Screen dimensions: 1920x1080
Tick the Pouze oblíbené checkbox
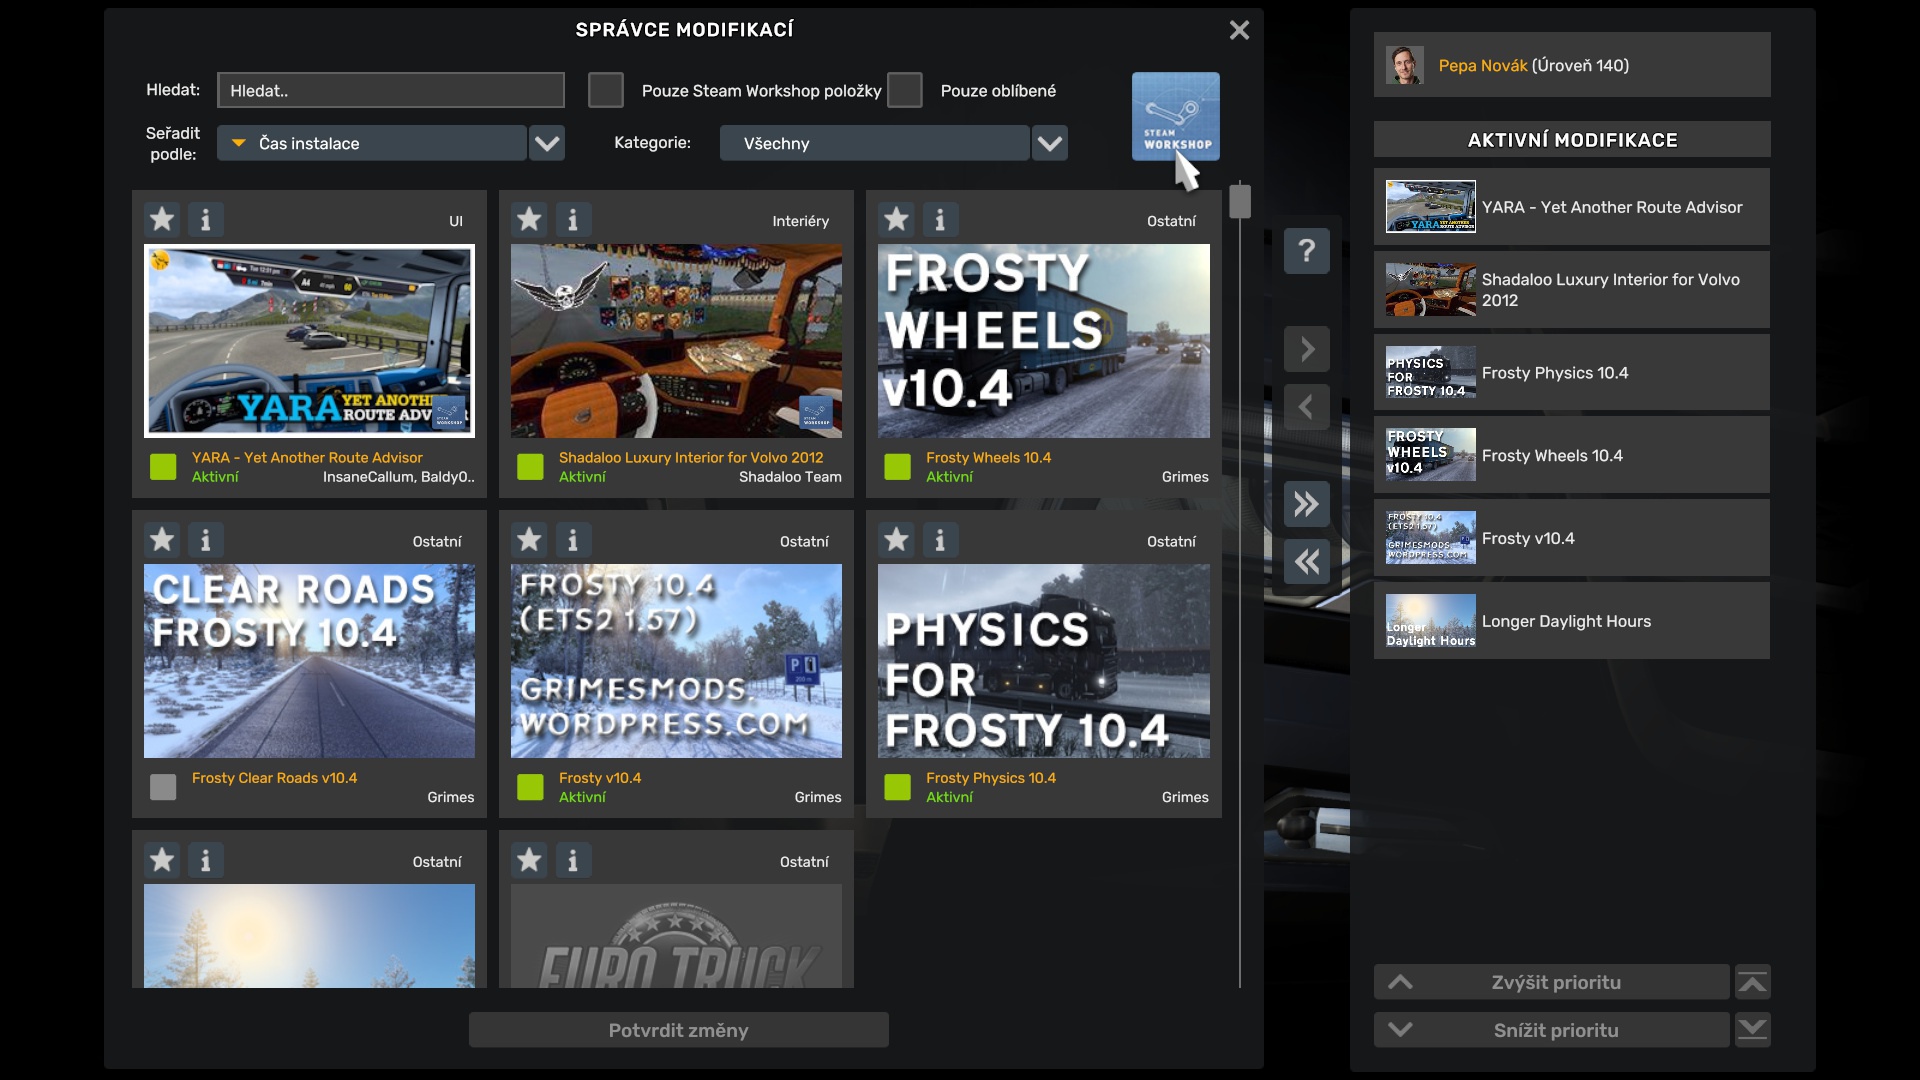[904, 90]
